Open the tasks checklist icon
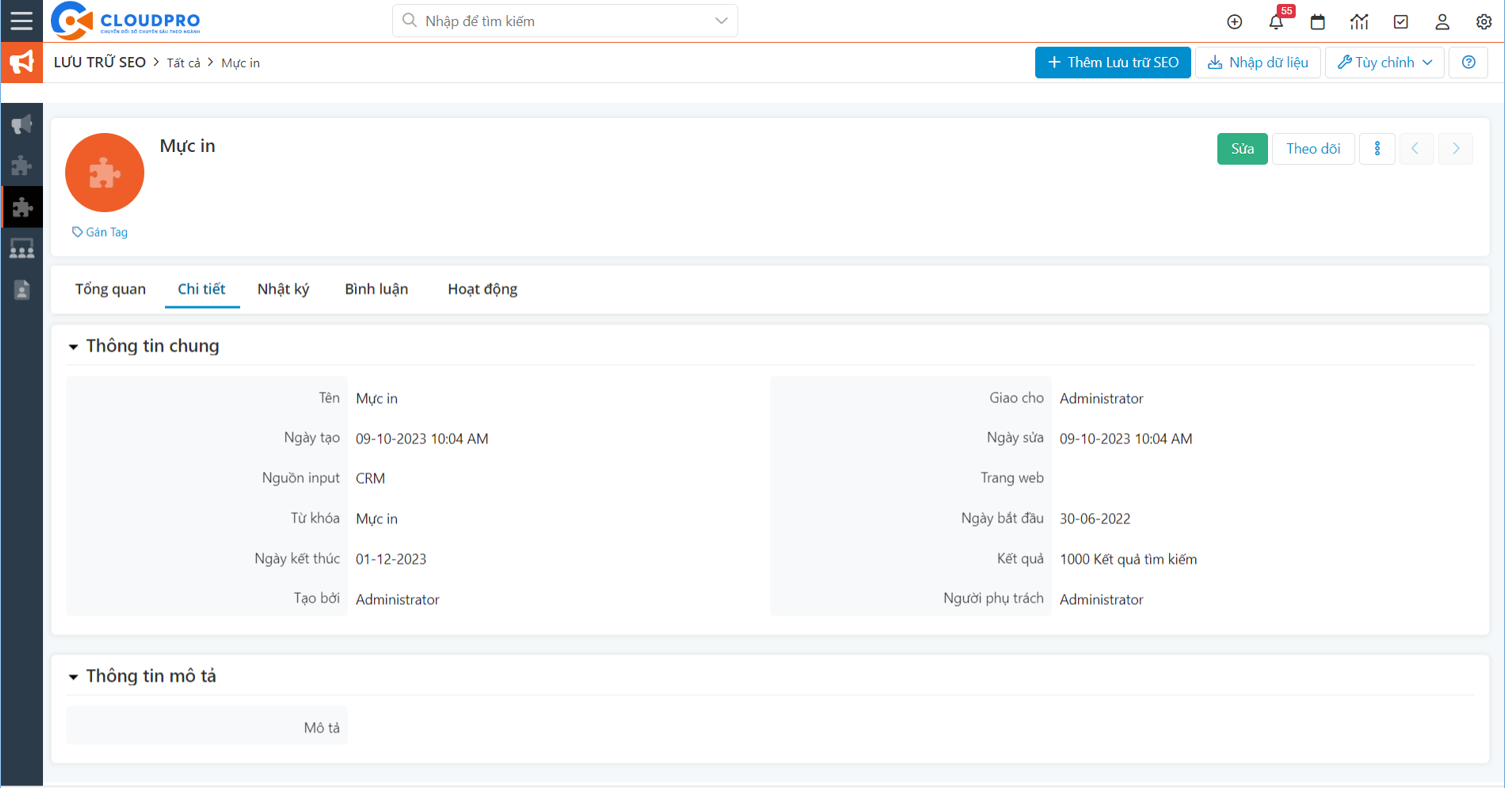 (x=1401, y=22)
